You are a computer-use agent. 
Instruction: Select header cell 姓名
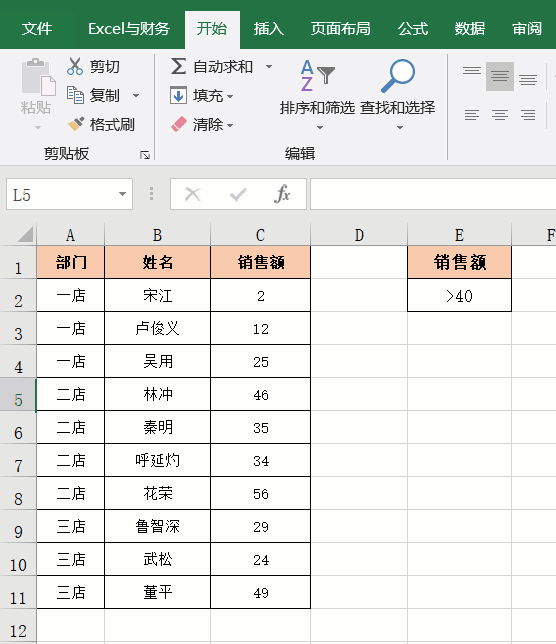pos(158,262)
